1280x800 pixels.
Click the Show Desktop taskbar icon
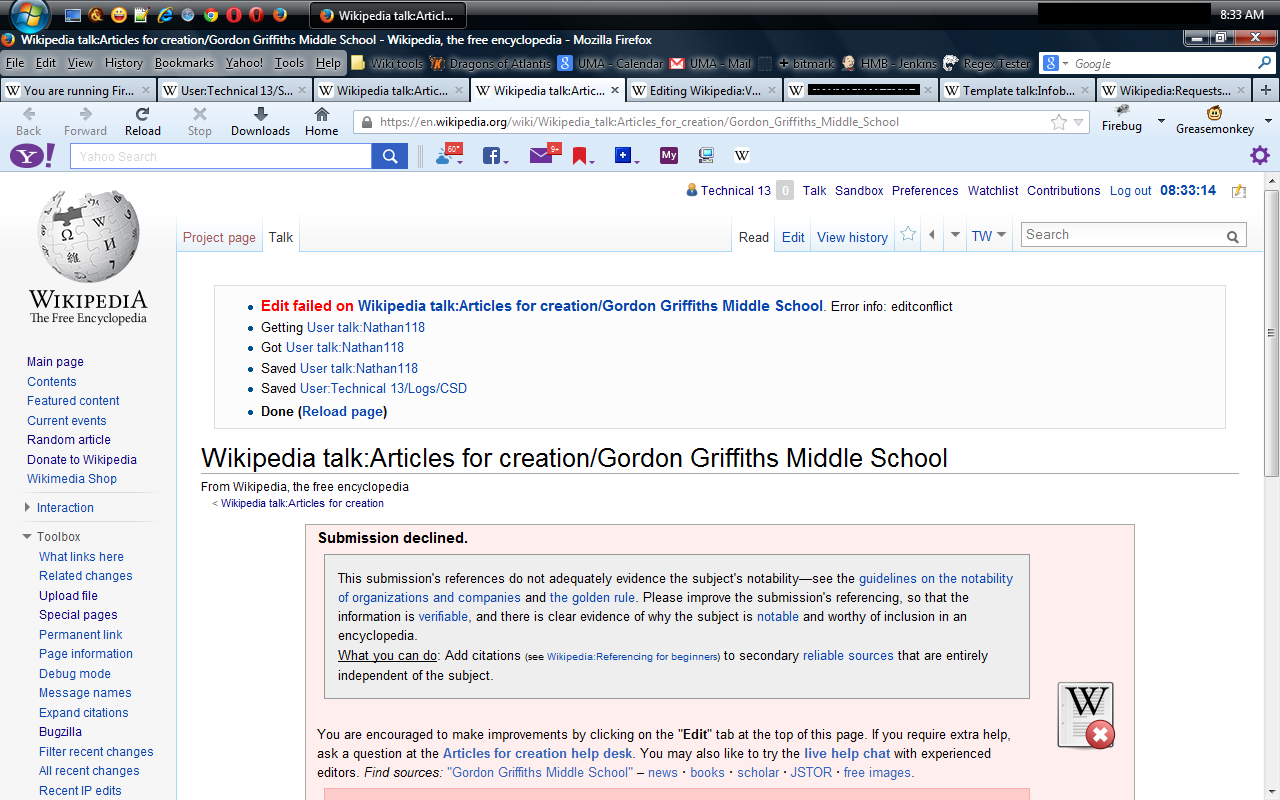click(73, 15)
